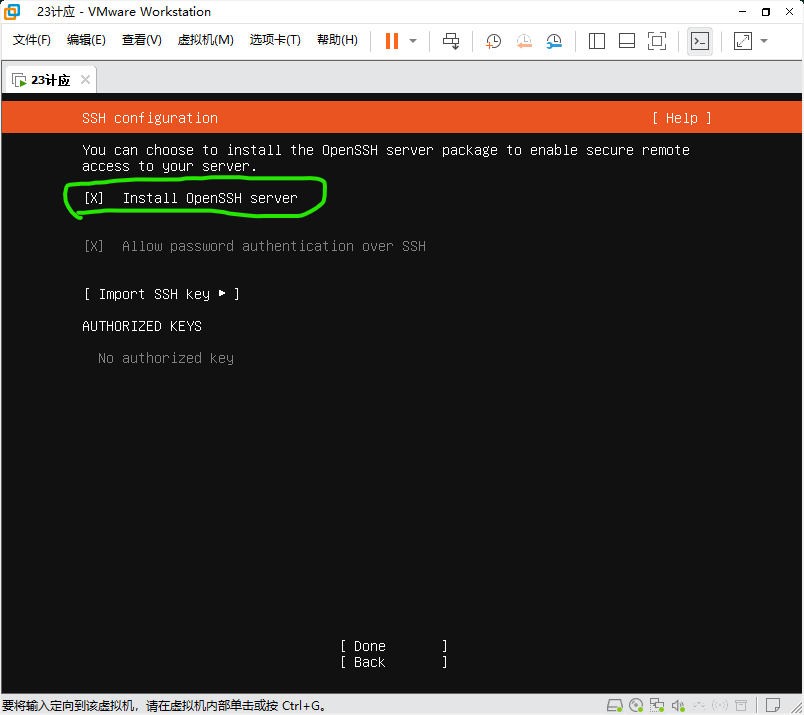The height and width of the screenshot is (715, 804).
Task: Open the 编辑(E) menu
Action: (86, 40)
